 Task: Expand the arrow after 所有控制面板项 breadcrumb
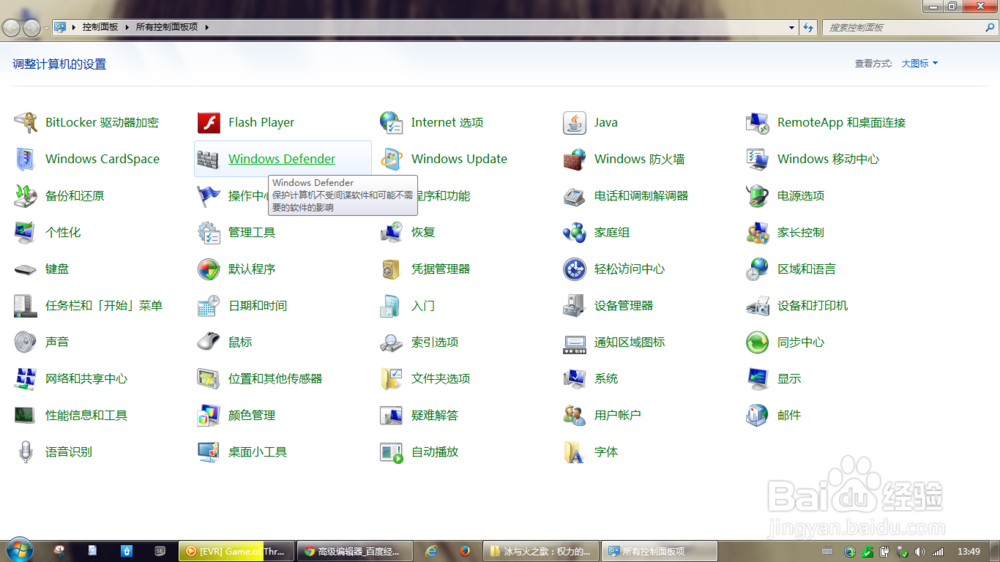coord(207,27)
